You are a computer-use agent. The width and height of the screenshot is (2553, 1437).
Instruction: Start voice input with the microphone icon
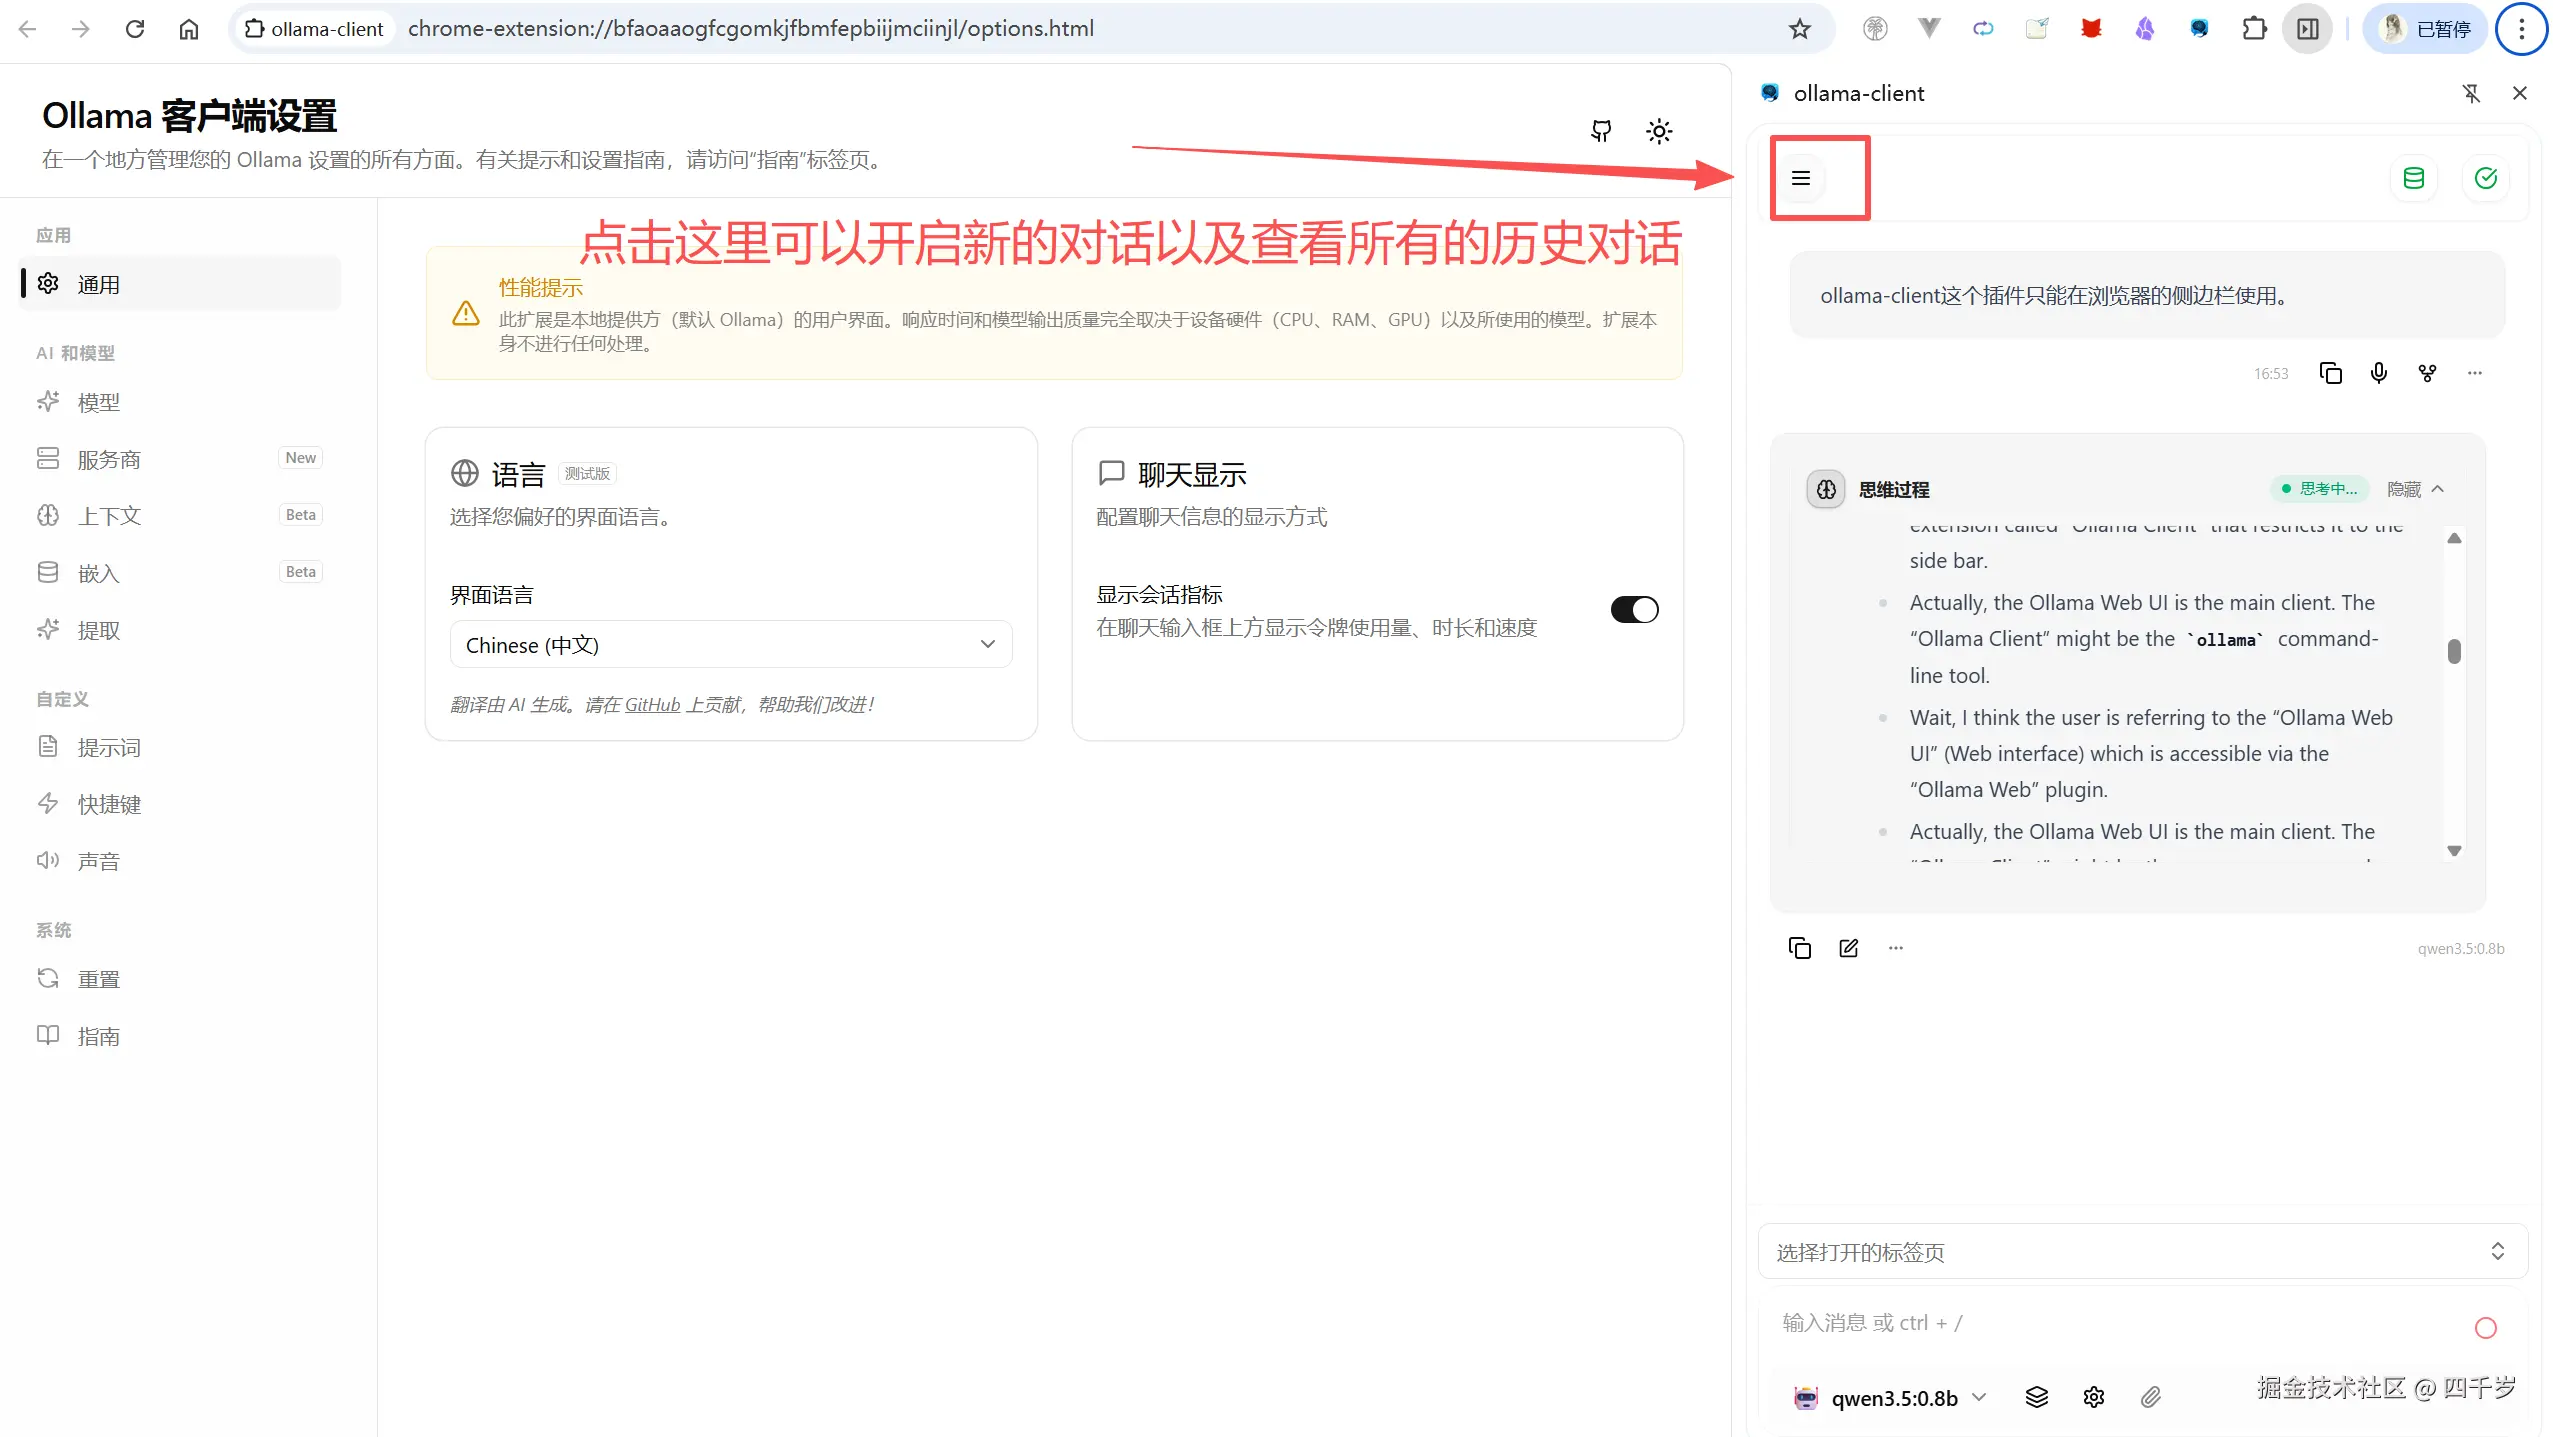[2379, 372]
